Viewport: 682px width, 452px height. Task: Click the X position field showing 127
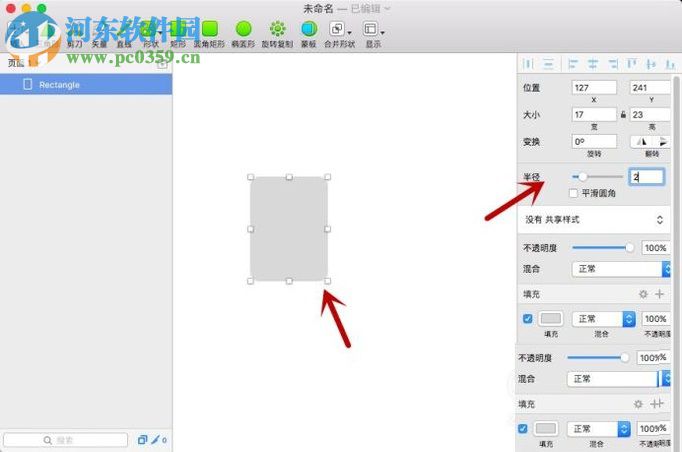[x=594, y=87]
